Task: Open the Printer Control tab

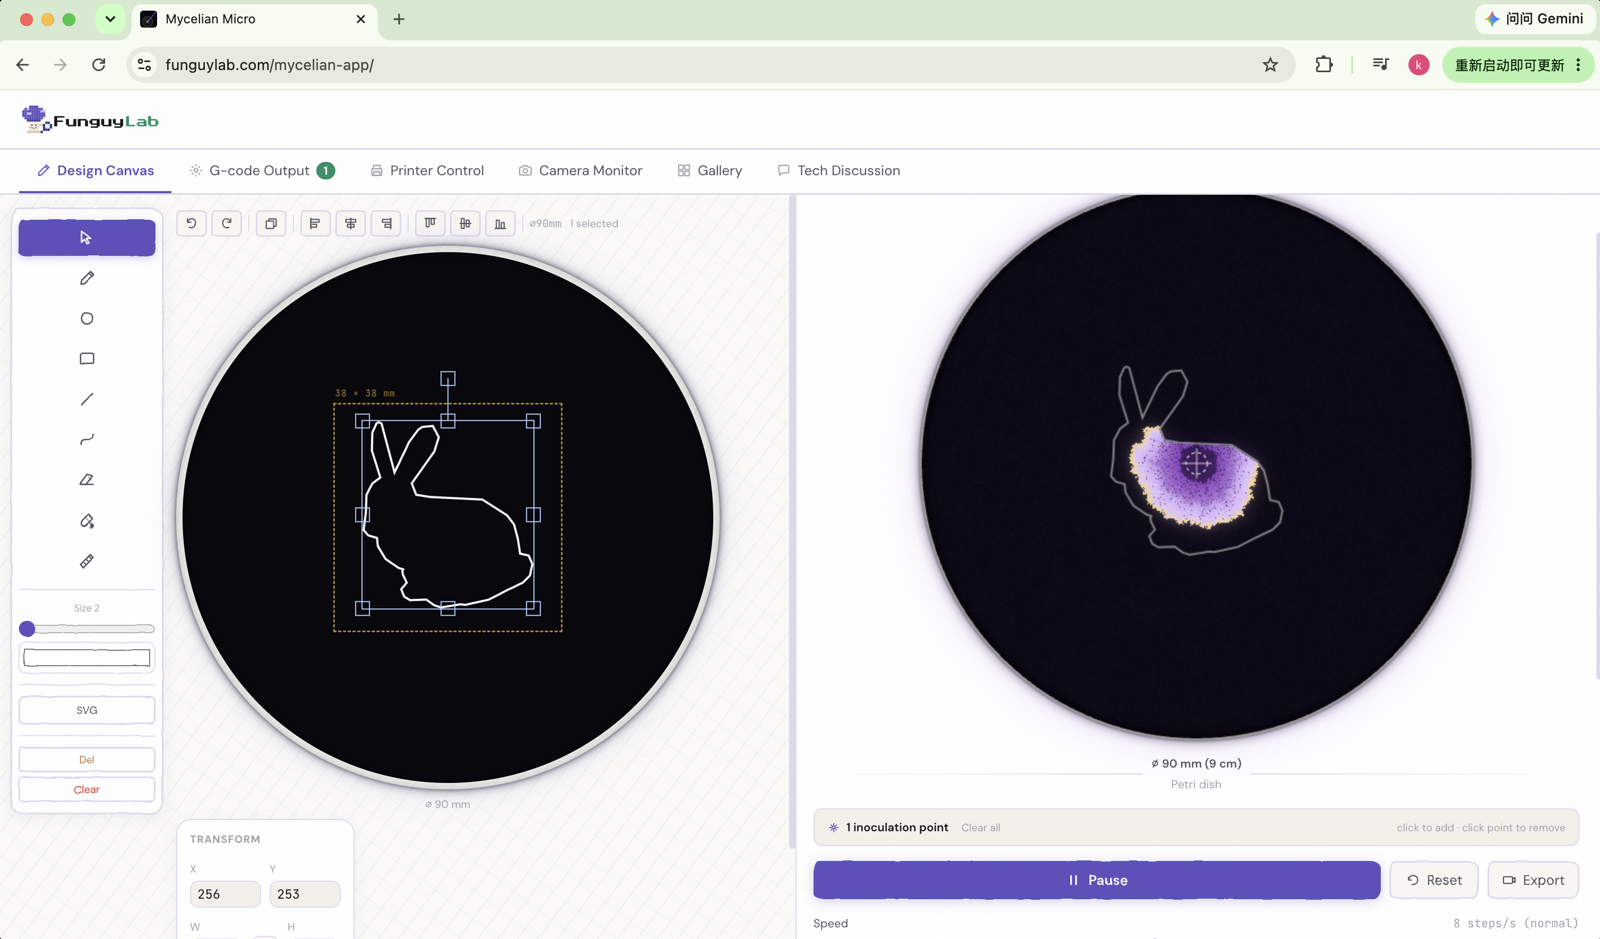Action: click(427, 171)
